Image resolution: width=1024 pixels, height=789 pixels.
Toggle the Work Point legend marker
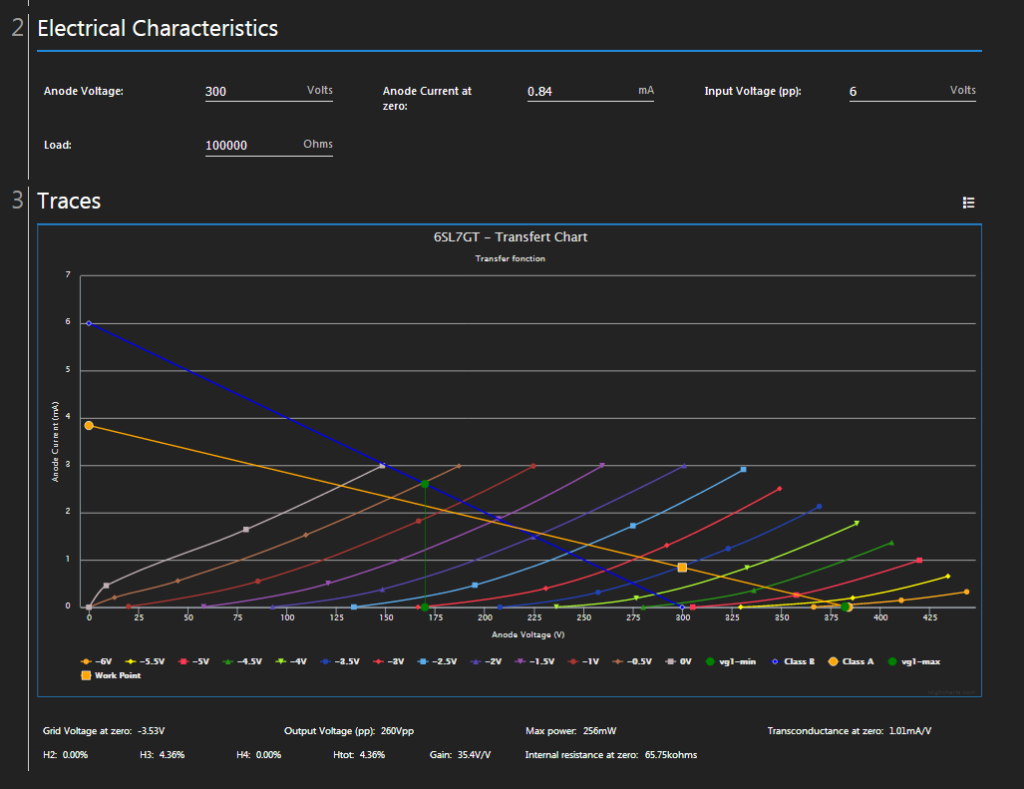[x=112, y=676]
